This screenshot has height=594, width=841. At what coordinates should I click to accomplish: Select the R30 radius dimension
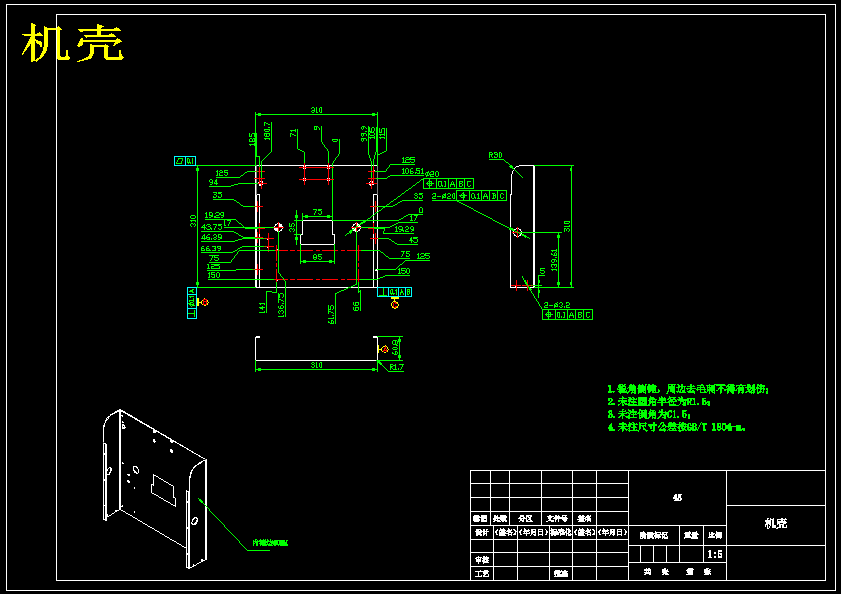pyautogui.click(x=496, y=155)
